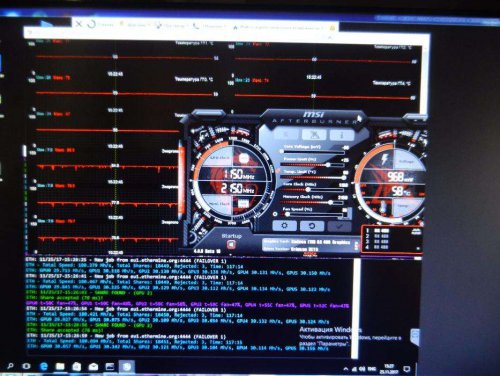Click the X icon in the top remote toolbar
The width and height of the screenshot is (500, 376).
(x=79, y=24)
